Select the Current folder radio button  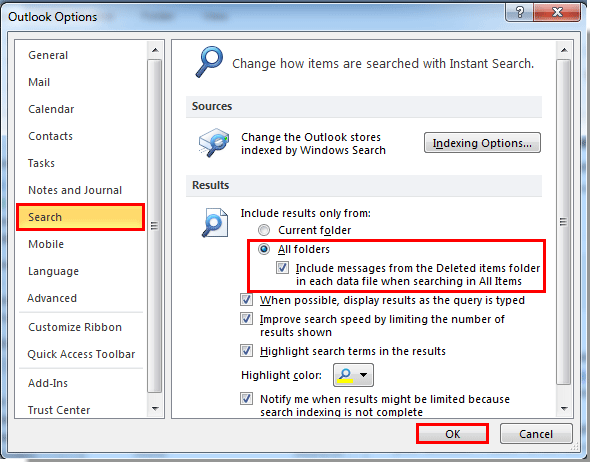coord(264,230)
